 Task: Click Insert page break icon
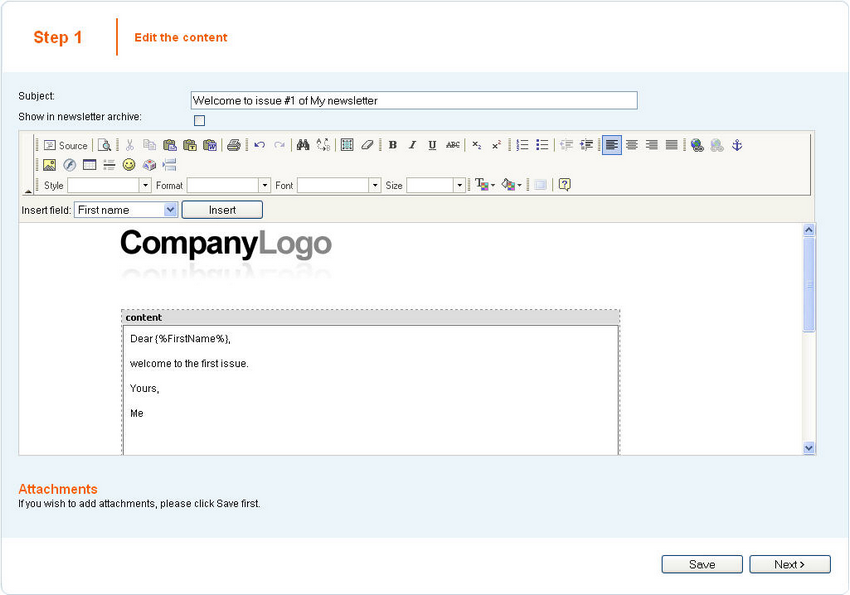169,165
